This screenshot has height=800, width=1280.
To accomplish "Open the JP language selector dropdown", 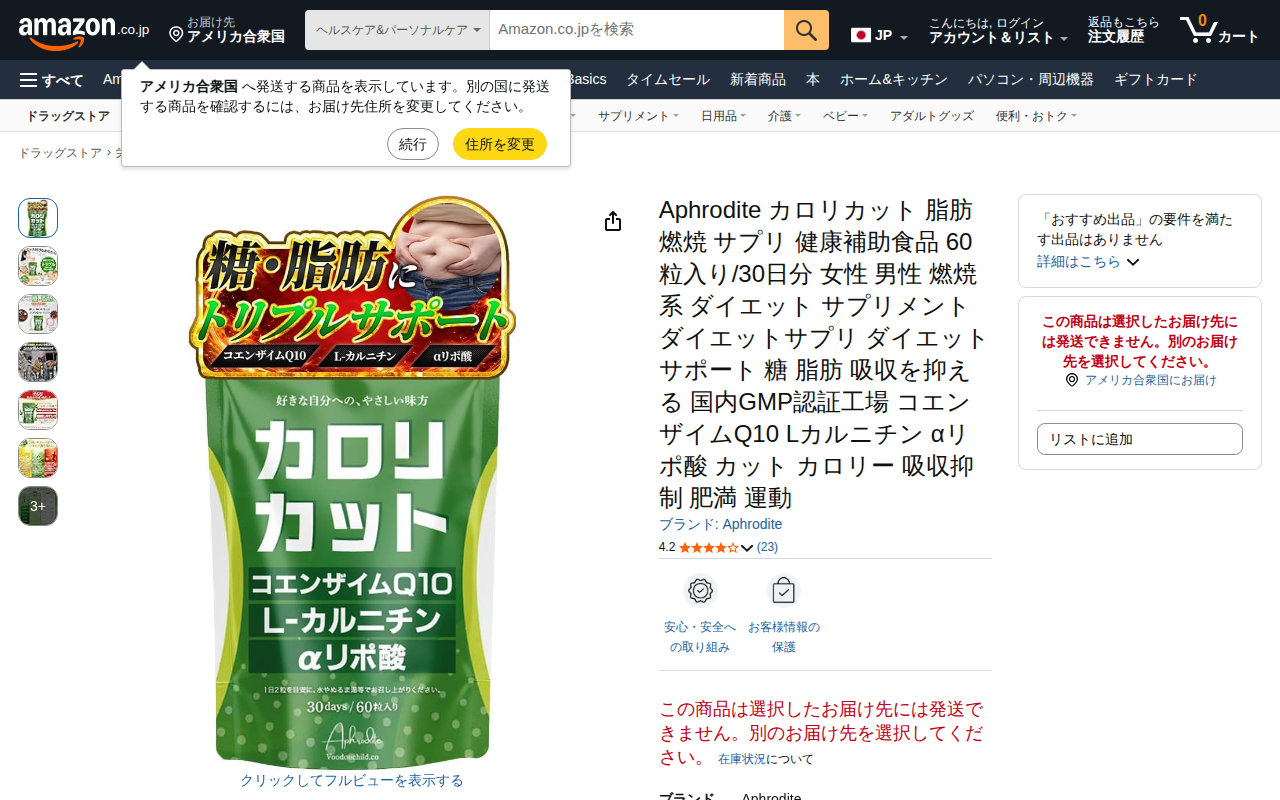I will [879, 35].
